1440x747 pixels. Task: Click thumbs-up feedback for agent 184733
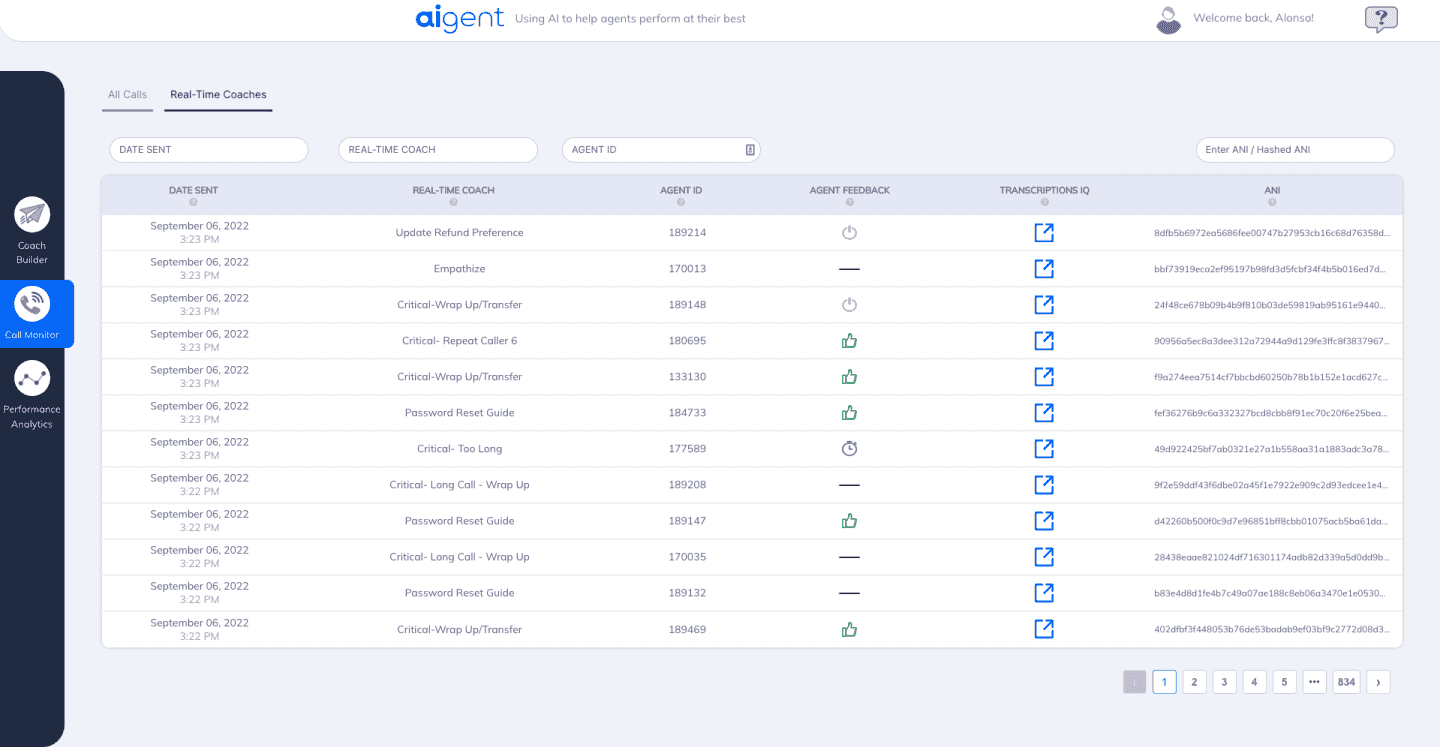pyautogui.click(x=849, y=413)
